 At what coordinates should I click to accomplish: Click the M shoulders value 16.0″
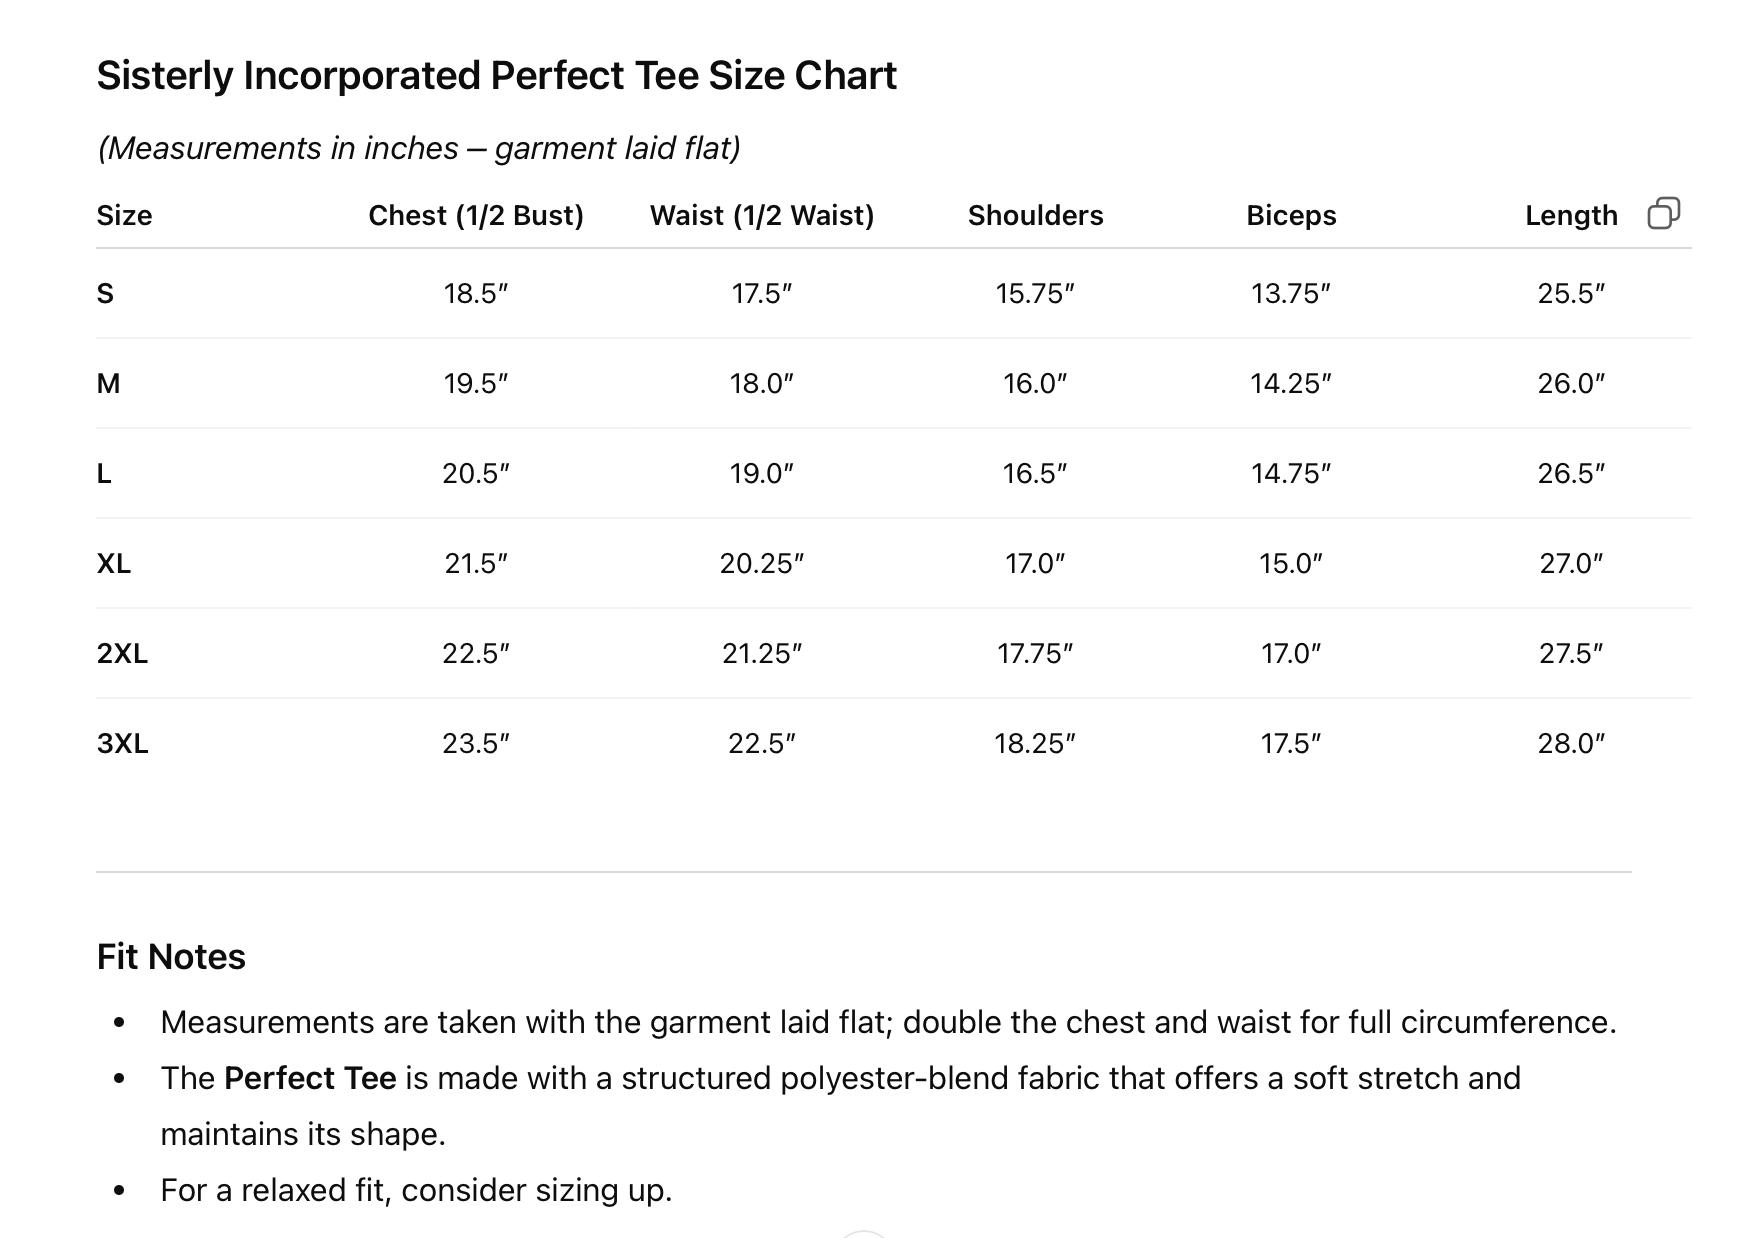1035,383
